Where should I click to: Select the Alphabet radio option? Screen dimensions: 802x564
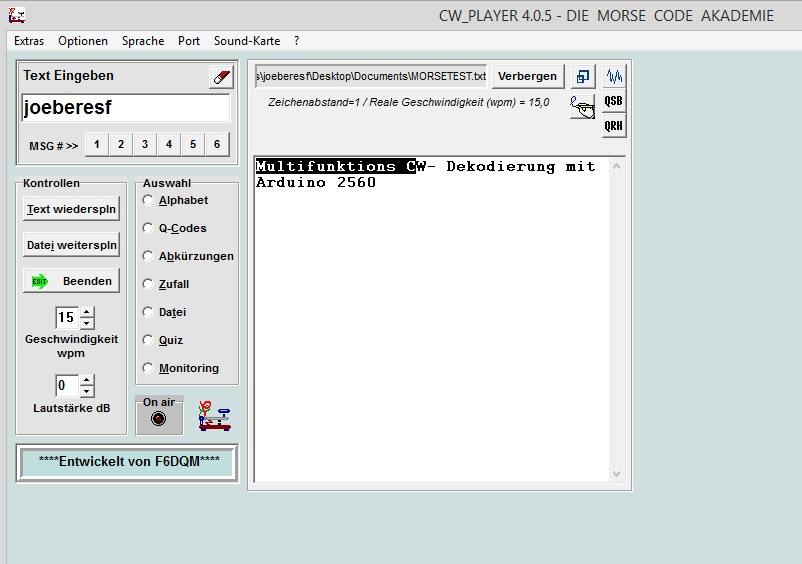149,200
